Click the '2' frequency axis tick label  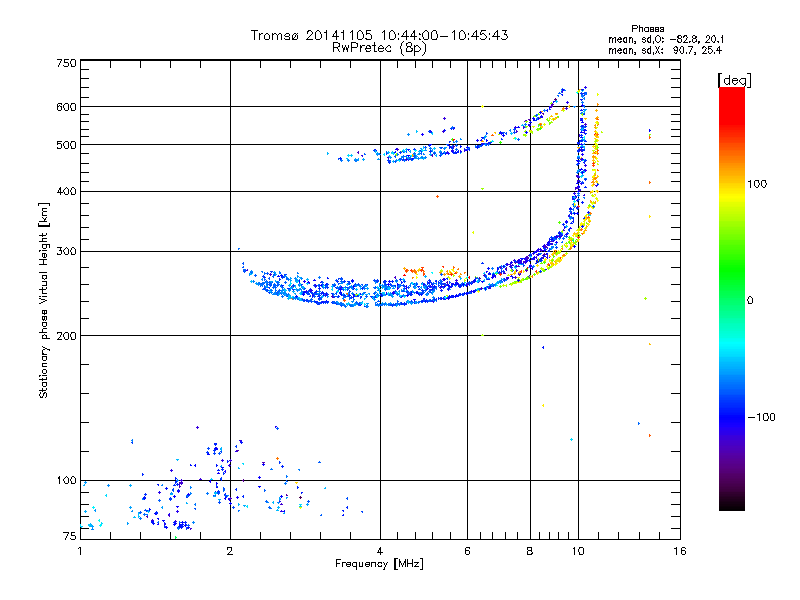pyautogui.click(x=230, y=551)
